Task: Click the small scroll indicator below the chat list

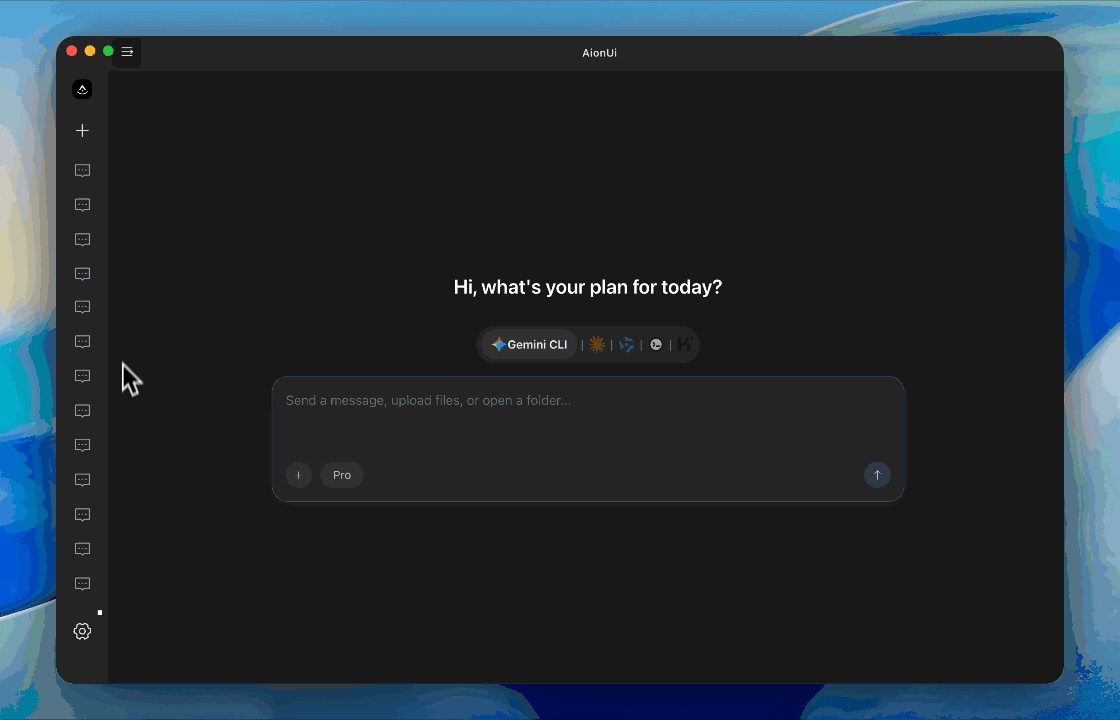Action: coord(99,612)
